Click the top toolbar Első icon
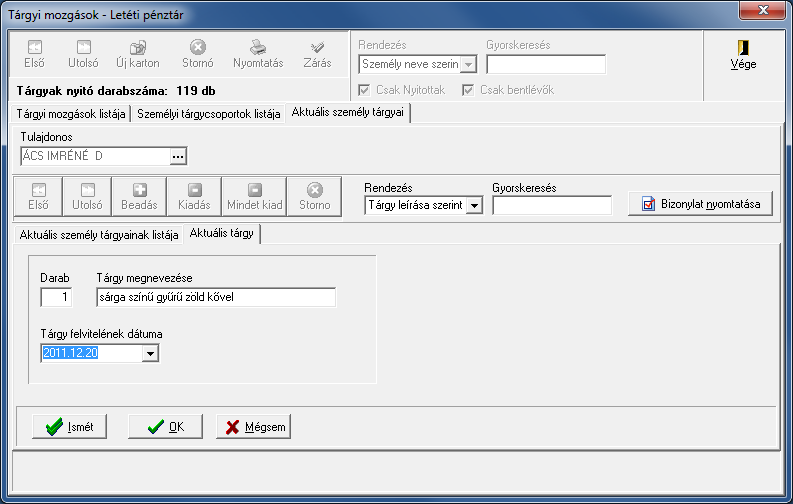 click(34, 47)
